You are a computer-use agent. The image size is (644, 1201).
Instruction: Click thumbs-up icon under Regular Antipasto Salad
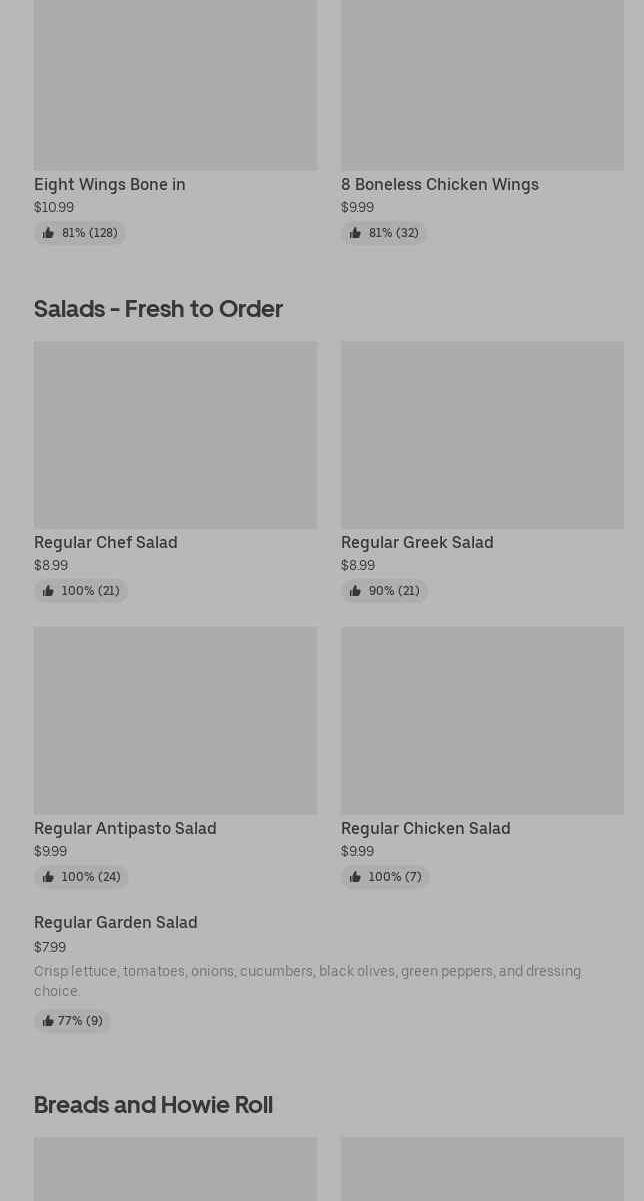[48, 877]
